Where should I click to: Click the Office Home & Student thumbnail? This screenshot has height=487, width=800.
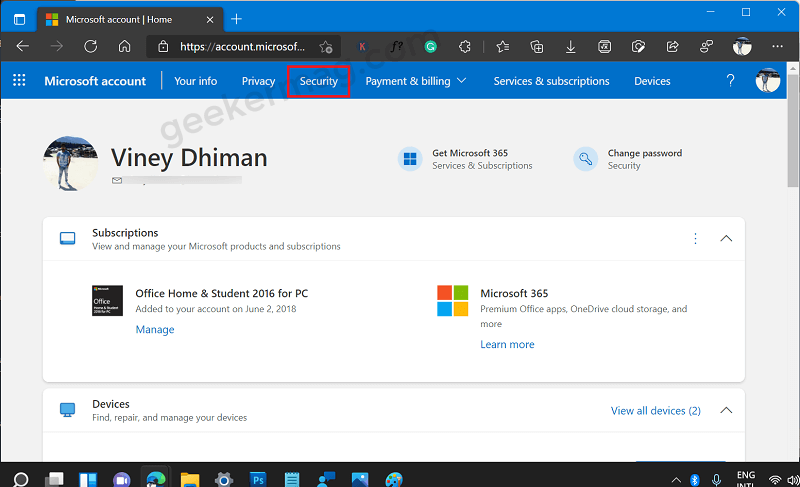tap(107, 300)
